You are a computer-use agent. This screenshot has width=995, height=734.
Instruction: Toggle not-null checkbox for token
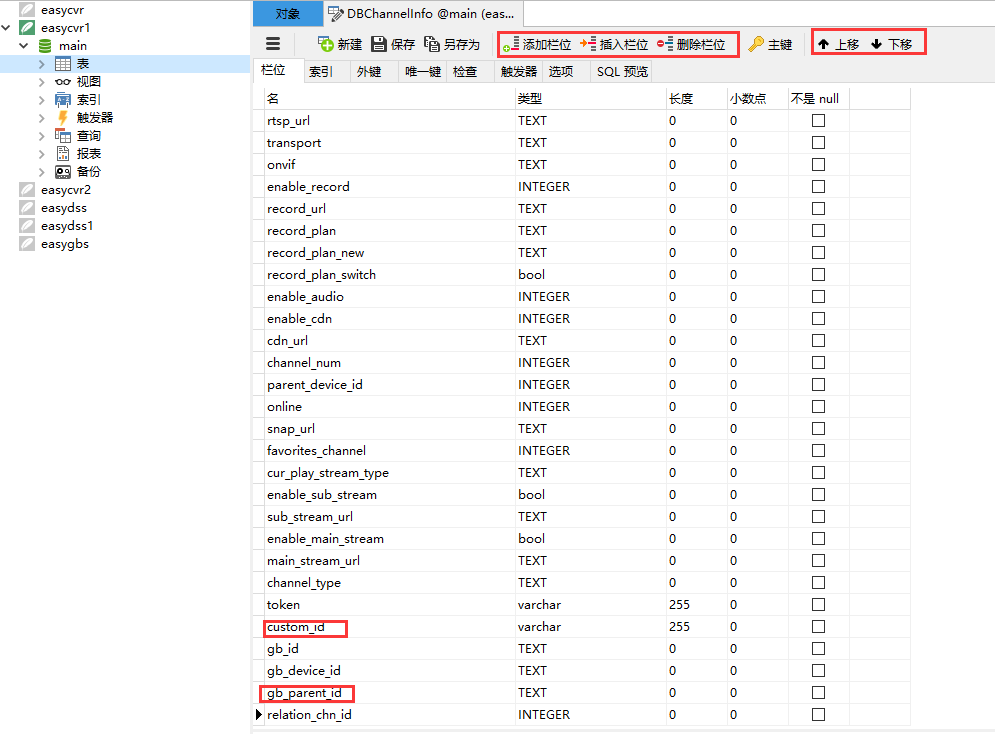pos(819,605)
